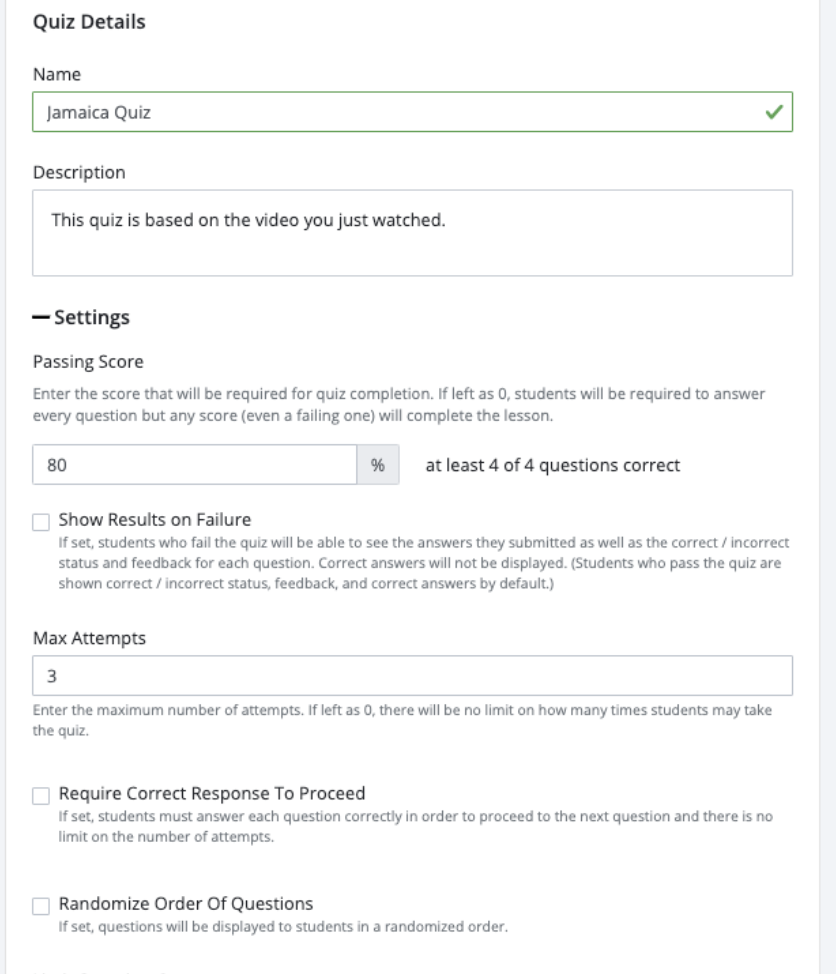This screenshot has width=836, height=980.
Task: Click into the Description text area
Action: pos(412,233)
